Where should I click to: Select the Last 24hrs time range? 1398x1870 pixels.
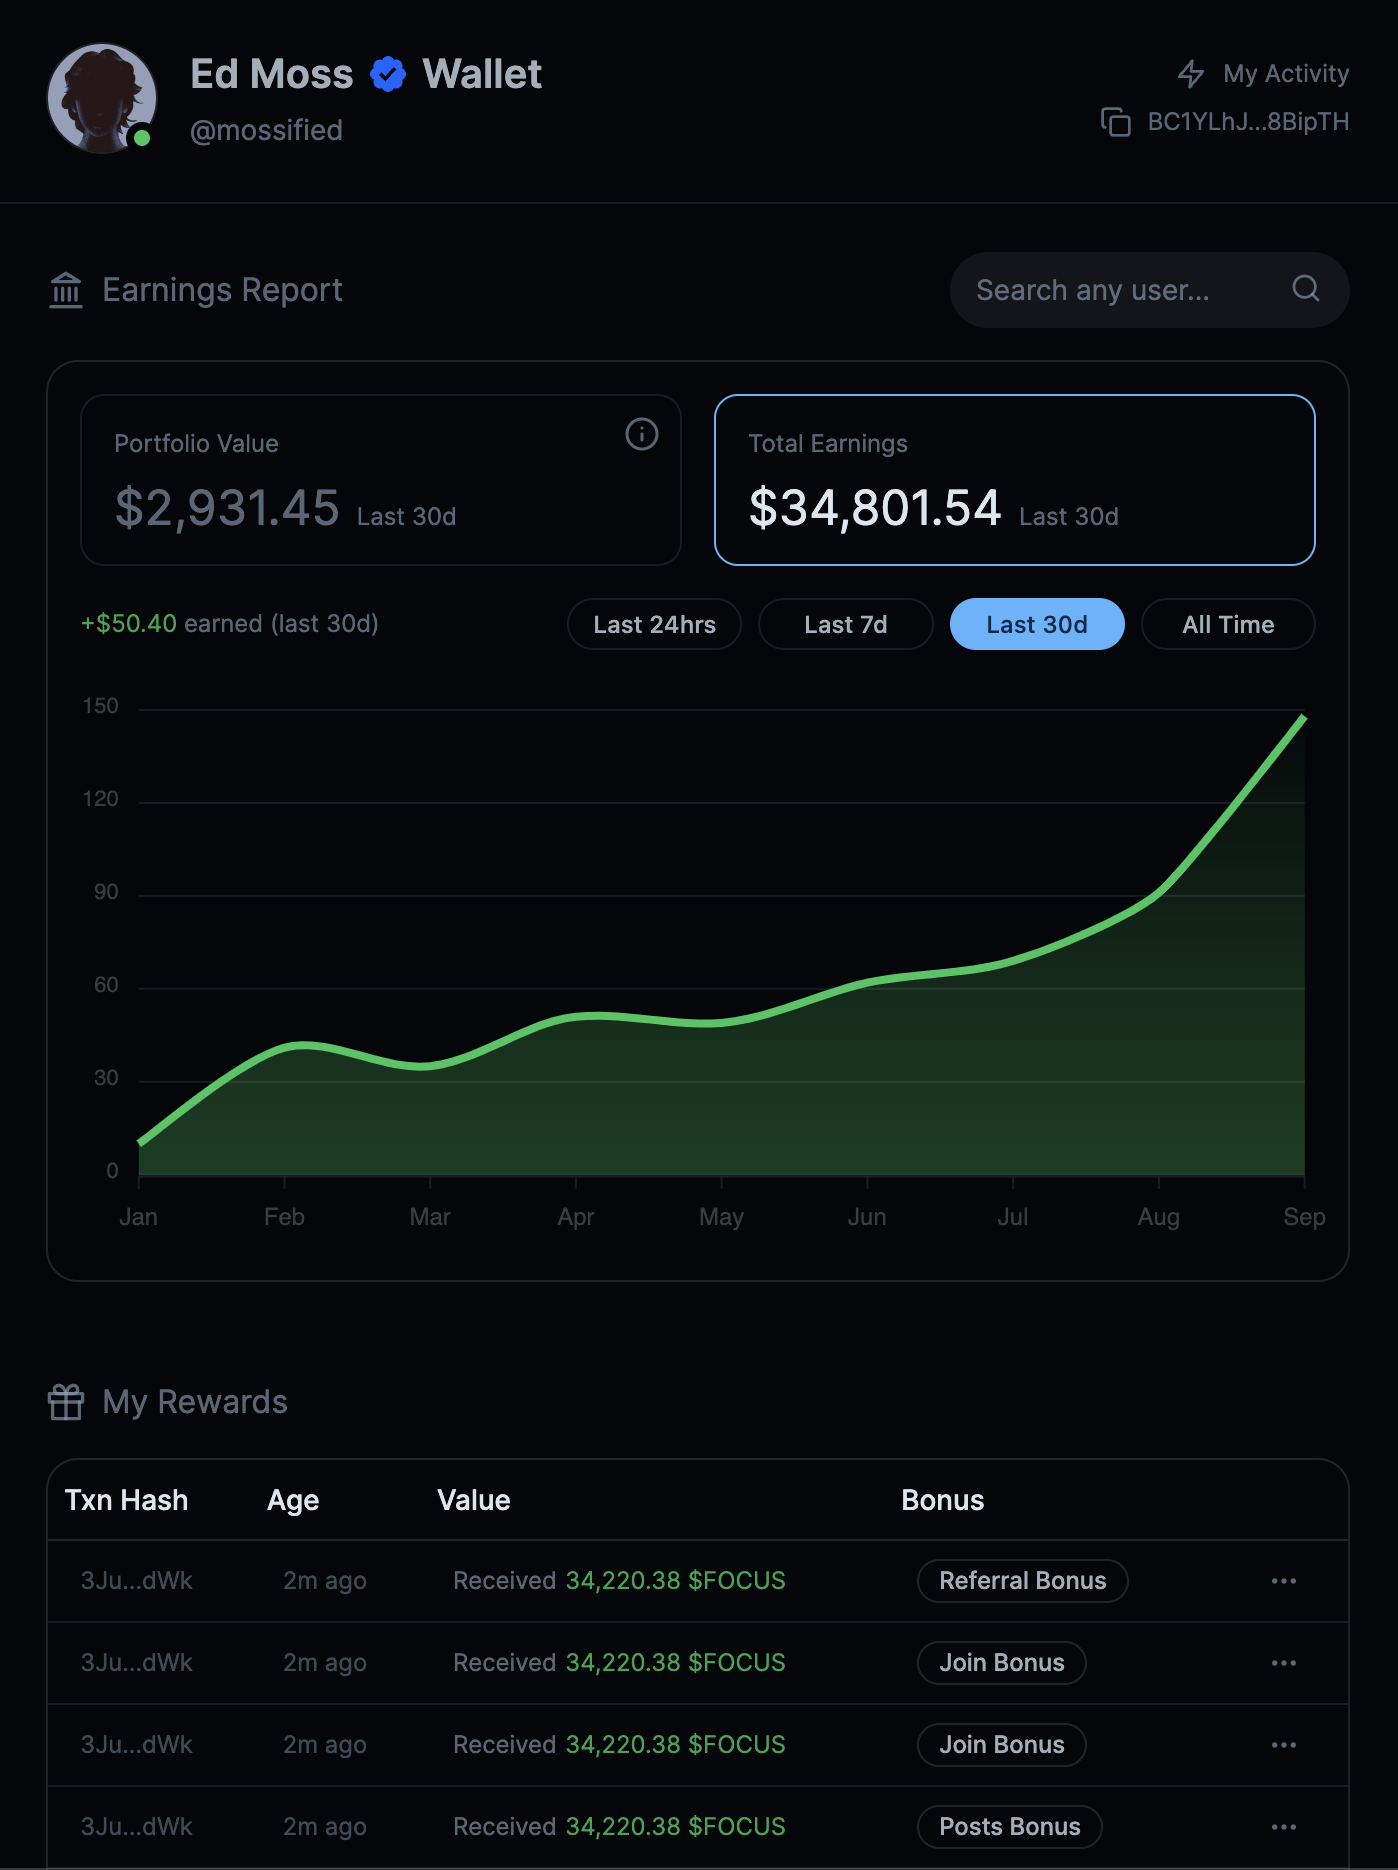(654, 625)
